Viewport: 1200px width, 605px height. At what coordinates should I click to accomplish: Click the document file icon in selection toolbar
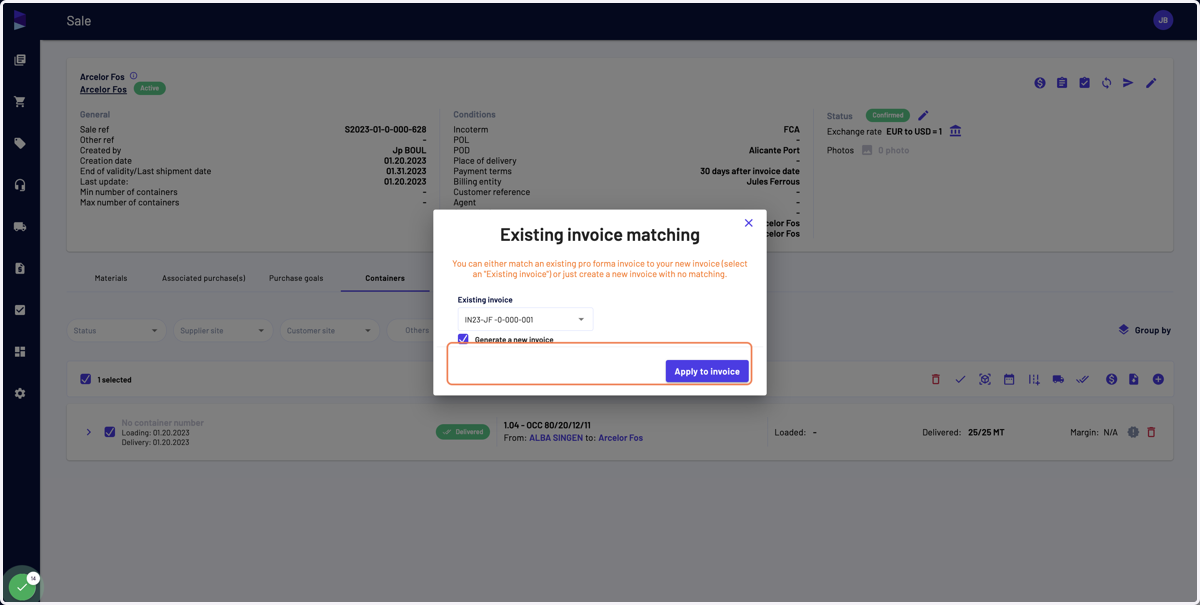(1134, 379)
